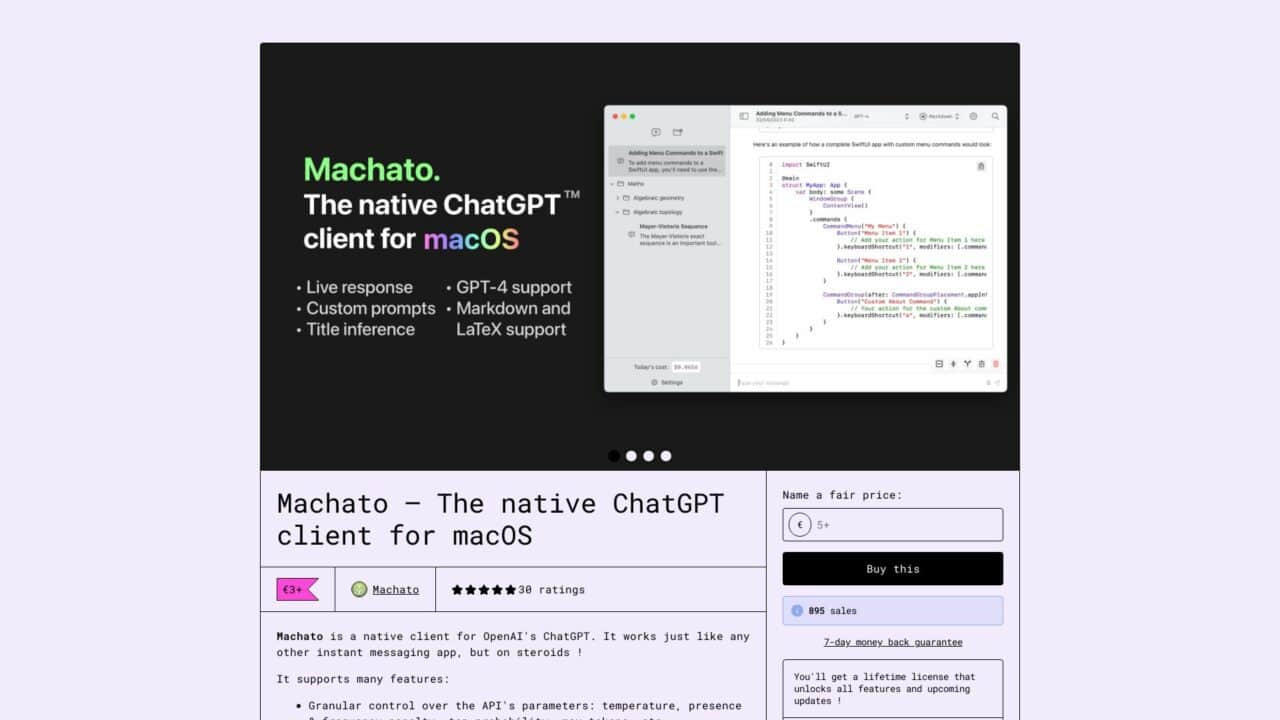Click the collapse message box icon

(939, 364)
